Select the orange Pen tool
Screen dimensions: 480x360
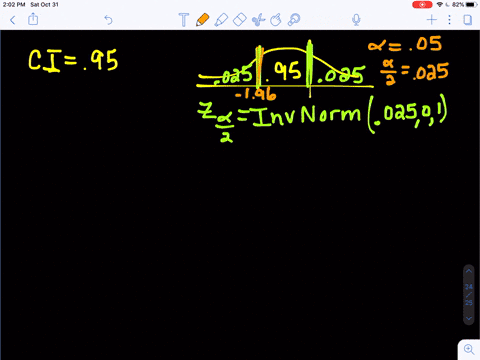pyautogui.click(x=202, y=20)
